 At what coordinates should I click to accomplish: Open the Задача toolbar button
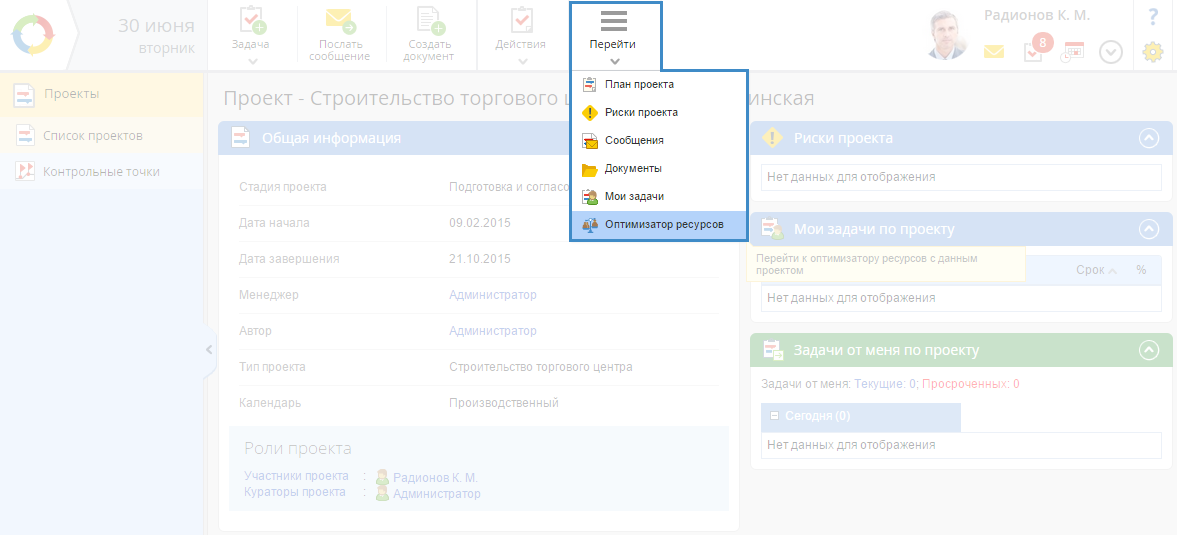click(x=251, y=35)
